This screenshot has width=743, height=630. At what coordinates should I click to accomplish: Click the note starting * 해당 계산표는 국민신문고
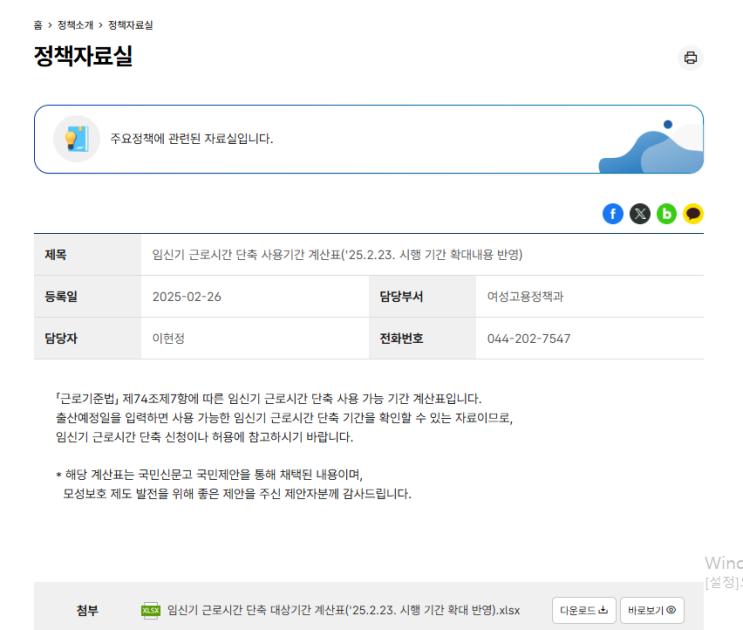pyautogui.click(x=209, y=474)
